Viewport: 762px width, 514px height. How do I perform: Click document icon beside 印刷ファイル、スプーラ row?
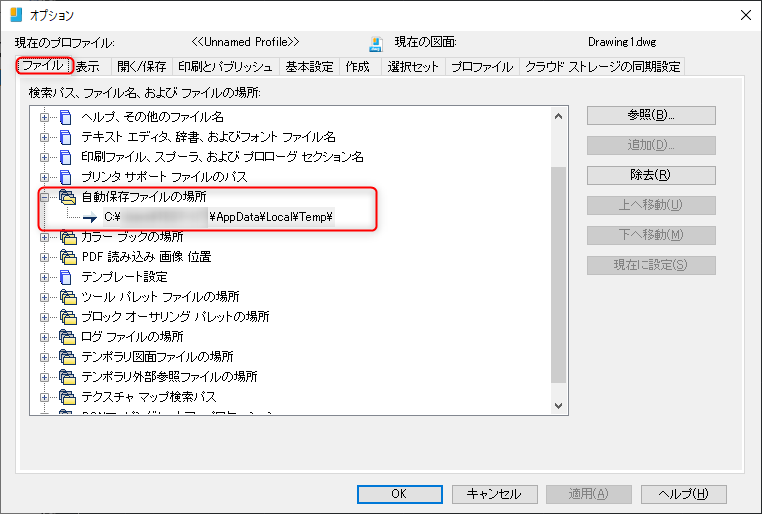click(x=65, y=157)
